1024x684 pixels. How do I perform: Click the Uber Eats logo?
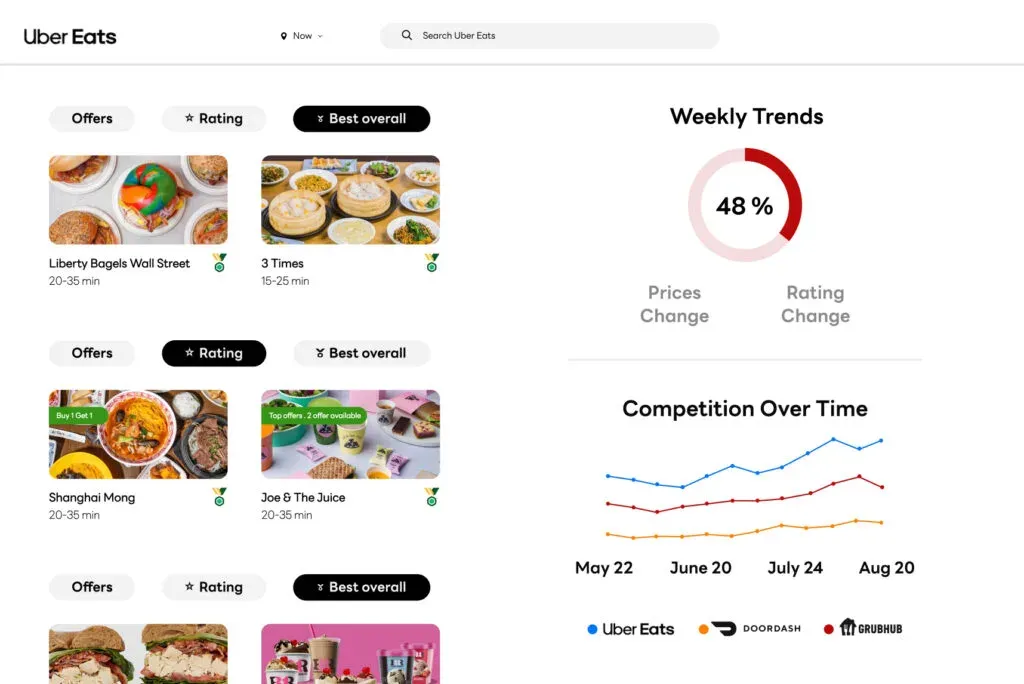(70, 37)
